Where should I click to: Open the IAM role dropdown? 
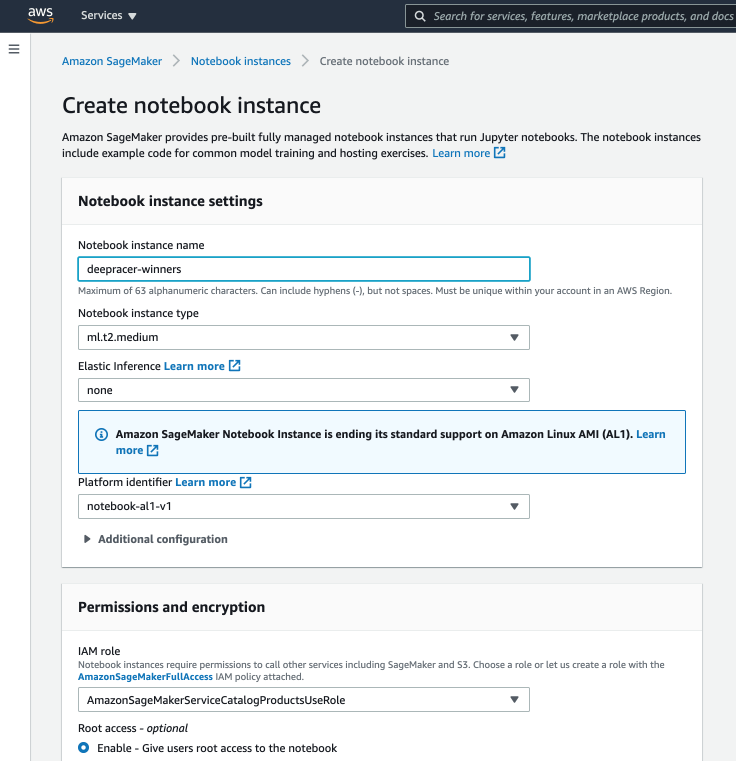[303, 700]
